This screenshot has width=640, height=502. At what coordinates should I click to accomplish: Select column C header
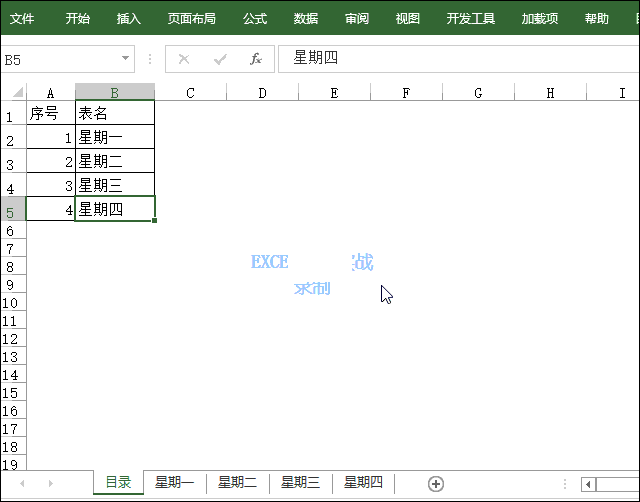[190, 93]
